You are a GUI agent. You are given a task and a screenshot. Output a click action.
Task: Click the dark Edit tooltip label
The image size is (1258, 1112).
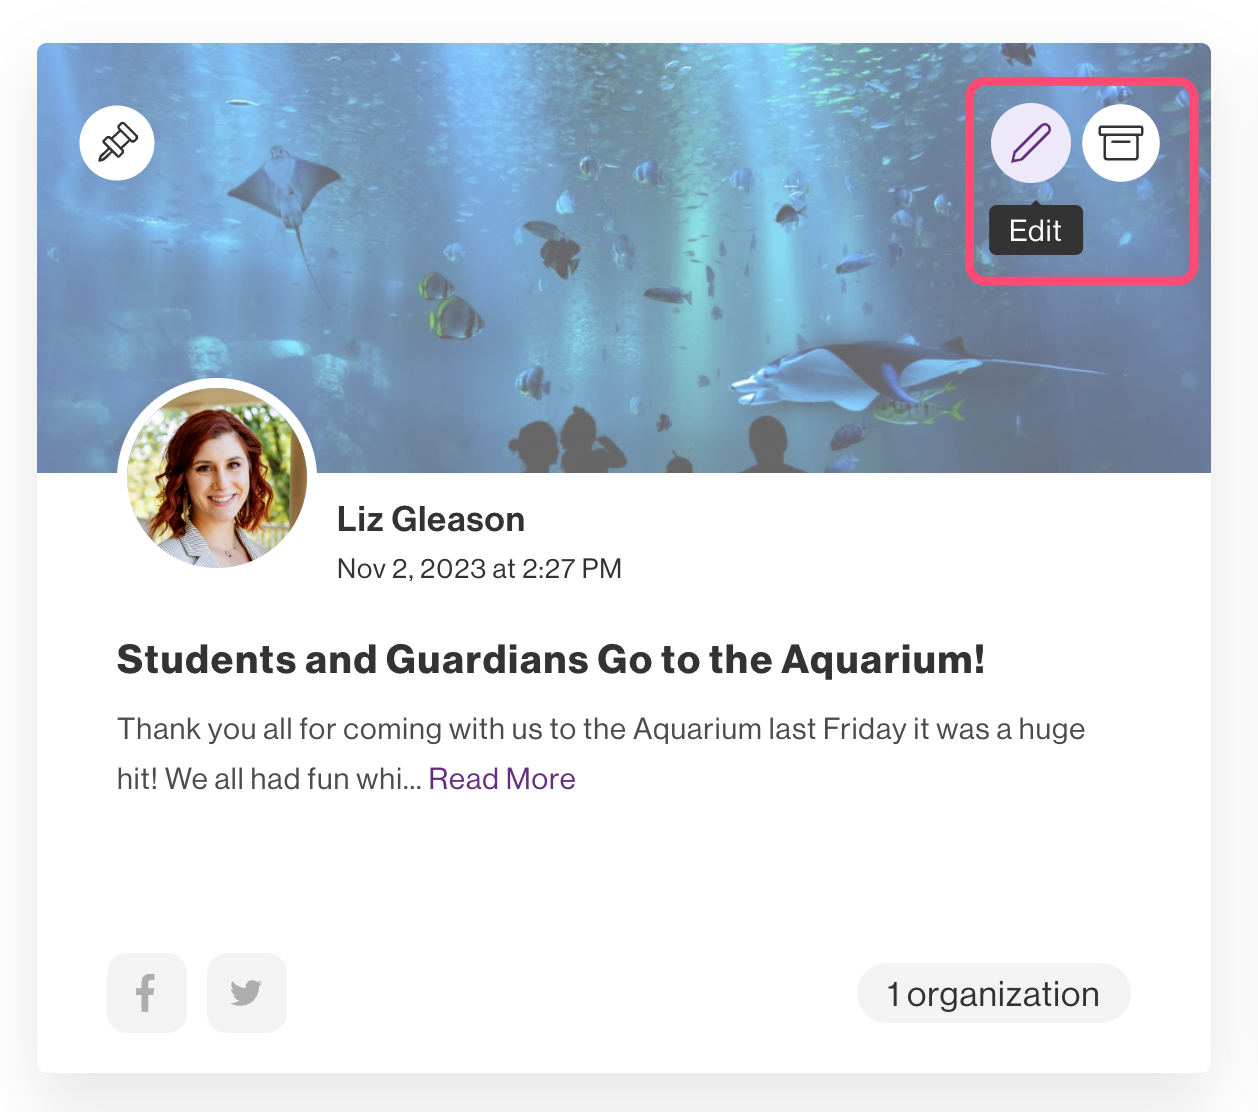[x=1036, y=230]
